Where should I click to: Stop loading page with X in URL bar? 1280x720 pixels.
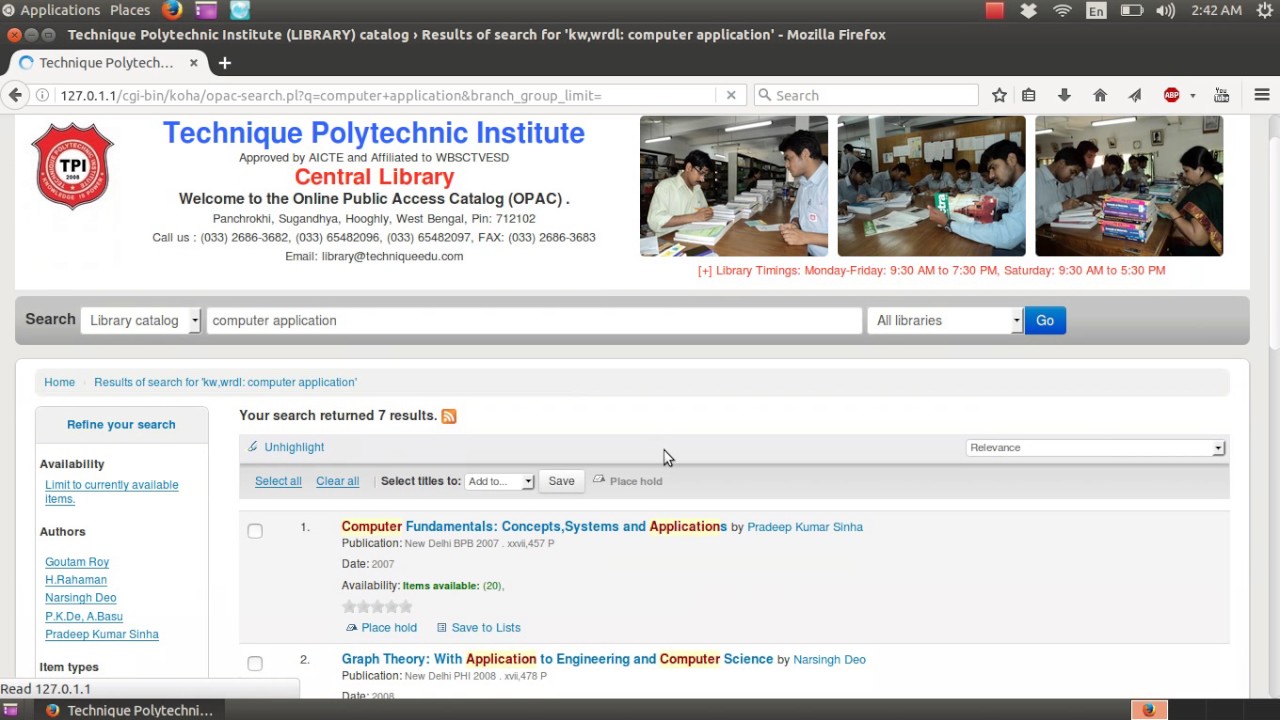coord(731,95)
